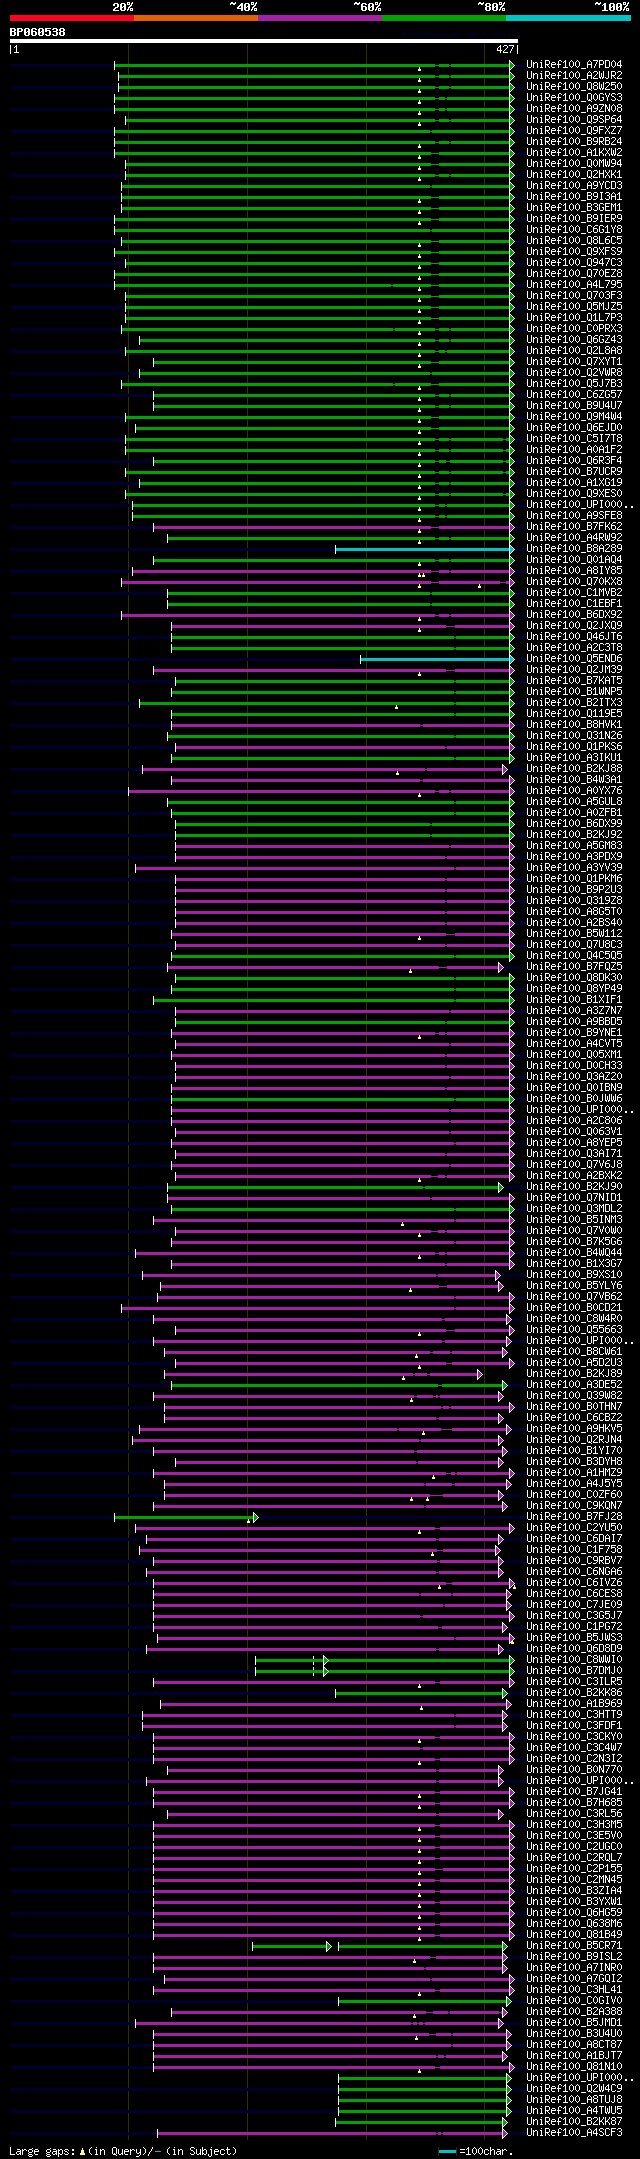Viewport: 640px width, 2159px height.
Task: Select the UniRef100_C8WWI0 label
Action: pyautogui.click(x=574, y=1660)
